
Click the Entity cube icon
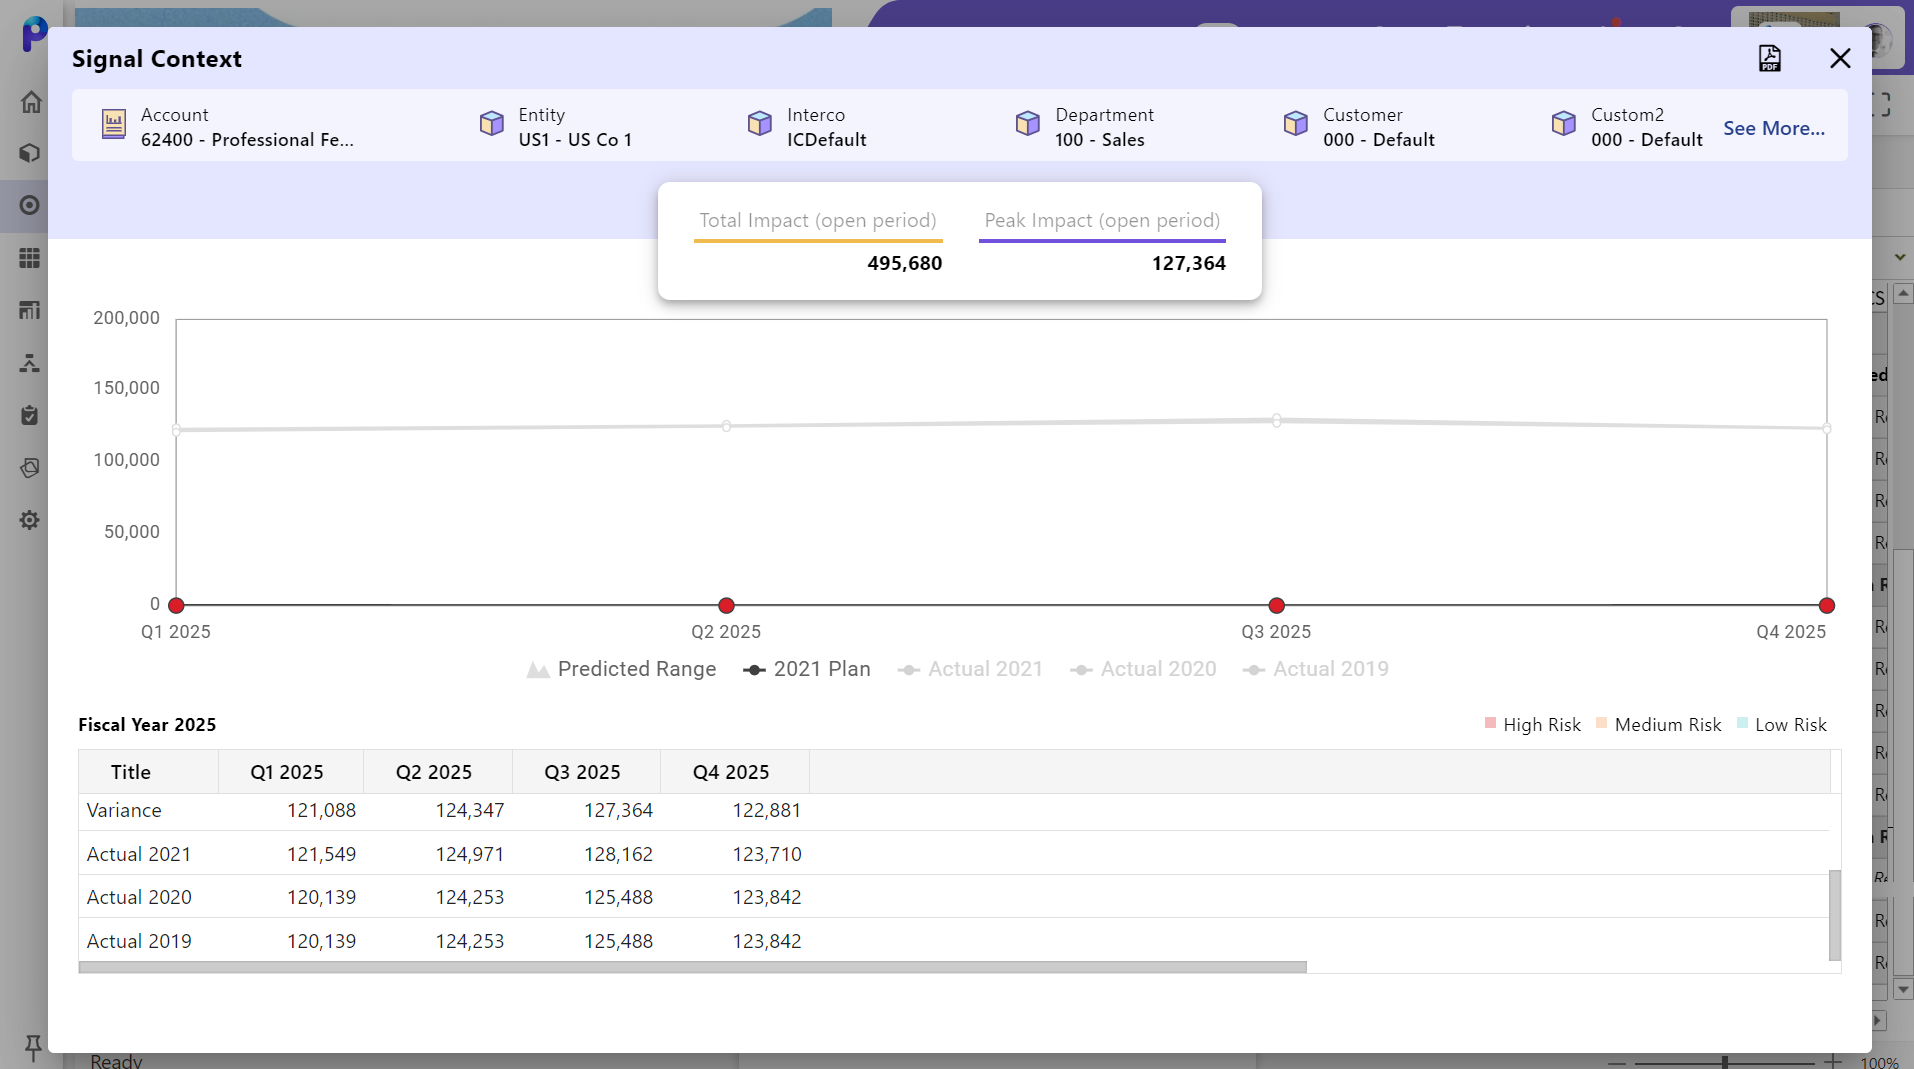492,123
